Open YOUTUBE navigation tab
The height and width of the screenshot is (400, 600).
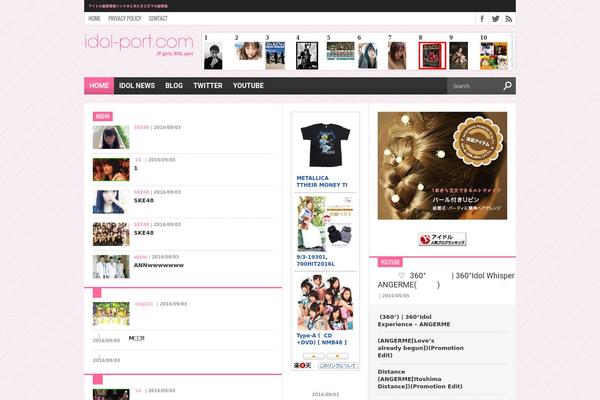click(248, 86)
